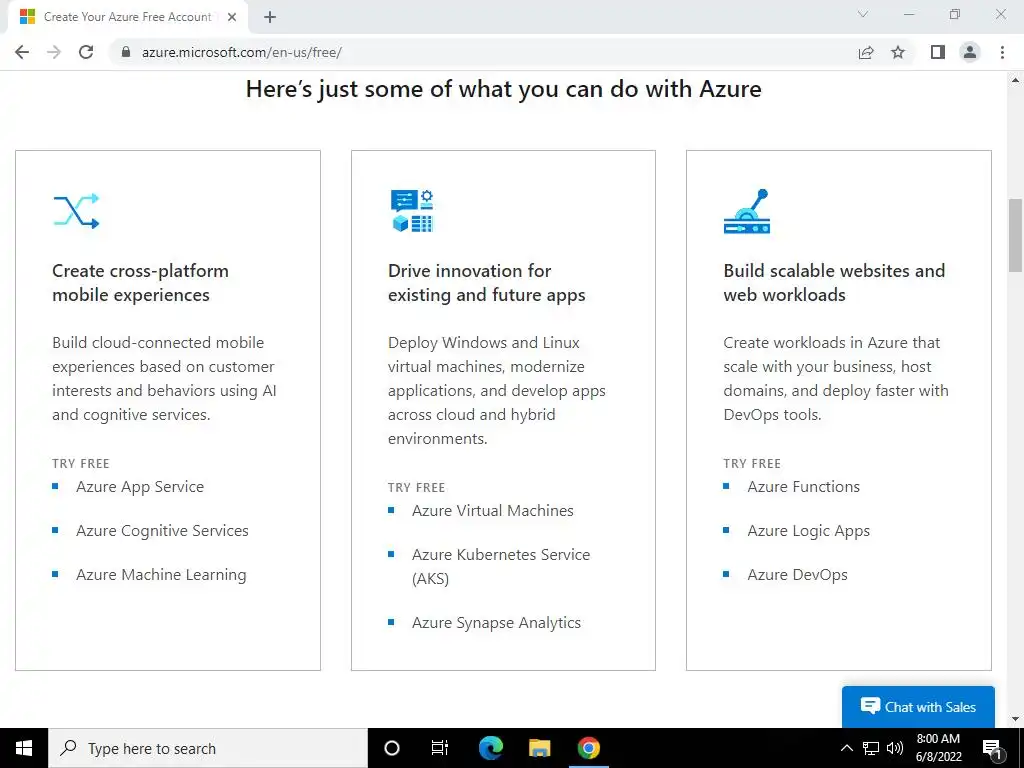Click the share page icon
Image resolution: width=1024 pixels, height=768 pixels.
pyautogui.click(x=866, y=52)
